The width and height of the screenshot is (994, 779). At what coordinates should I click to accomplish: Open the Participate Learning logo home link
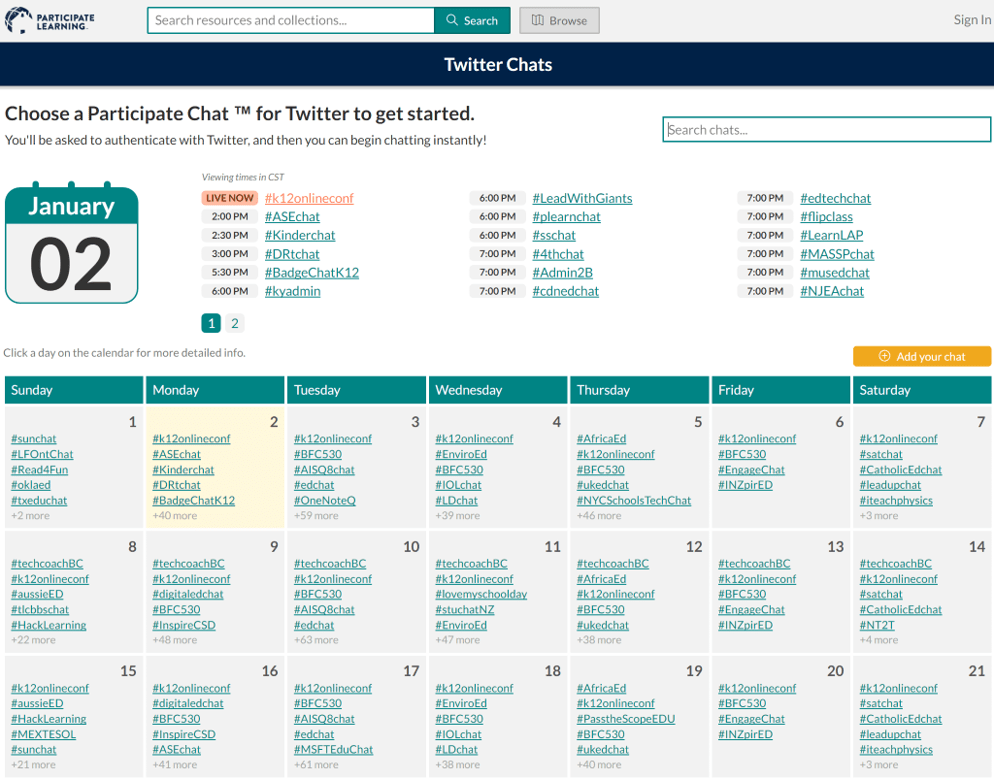pos(49,20)
